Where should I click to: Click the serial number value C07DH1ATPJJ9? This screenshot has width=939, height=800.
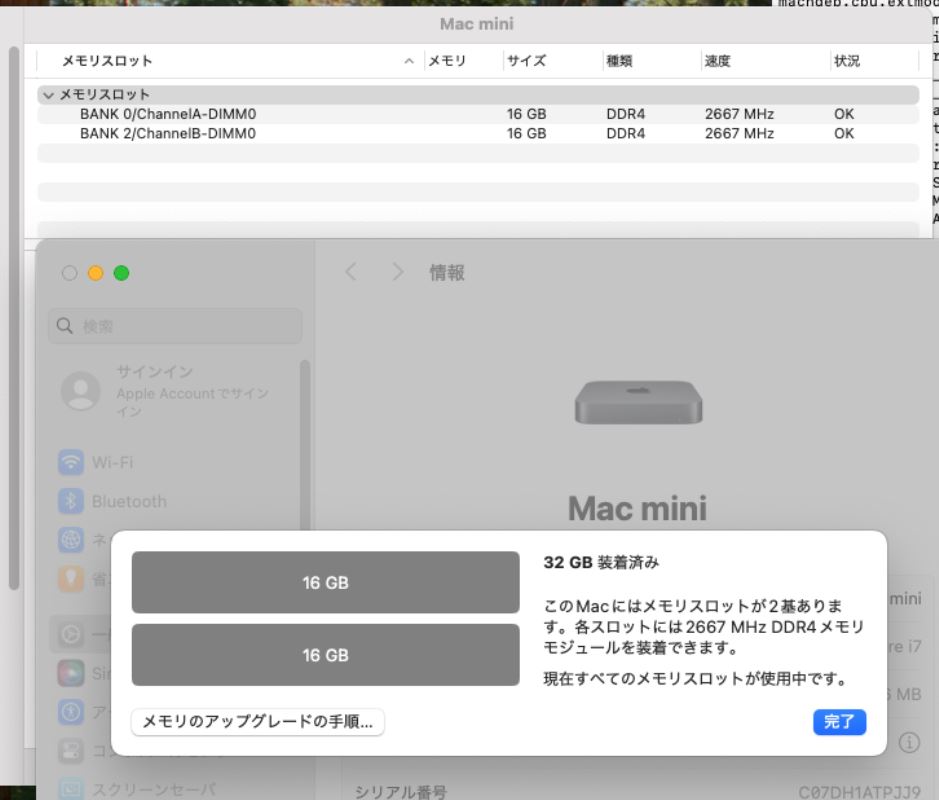pos(859,792)
